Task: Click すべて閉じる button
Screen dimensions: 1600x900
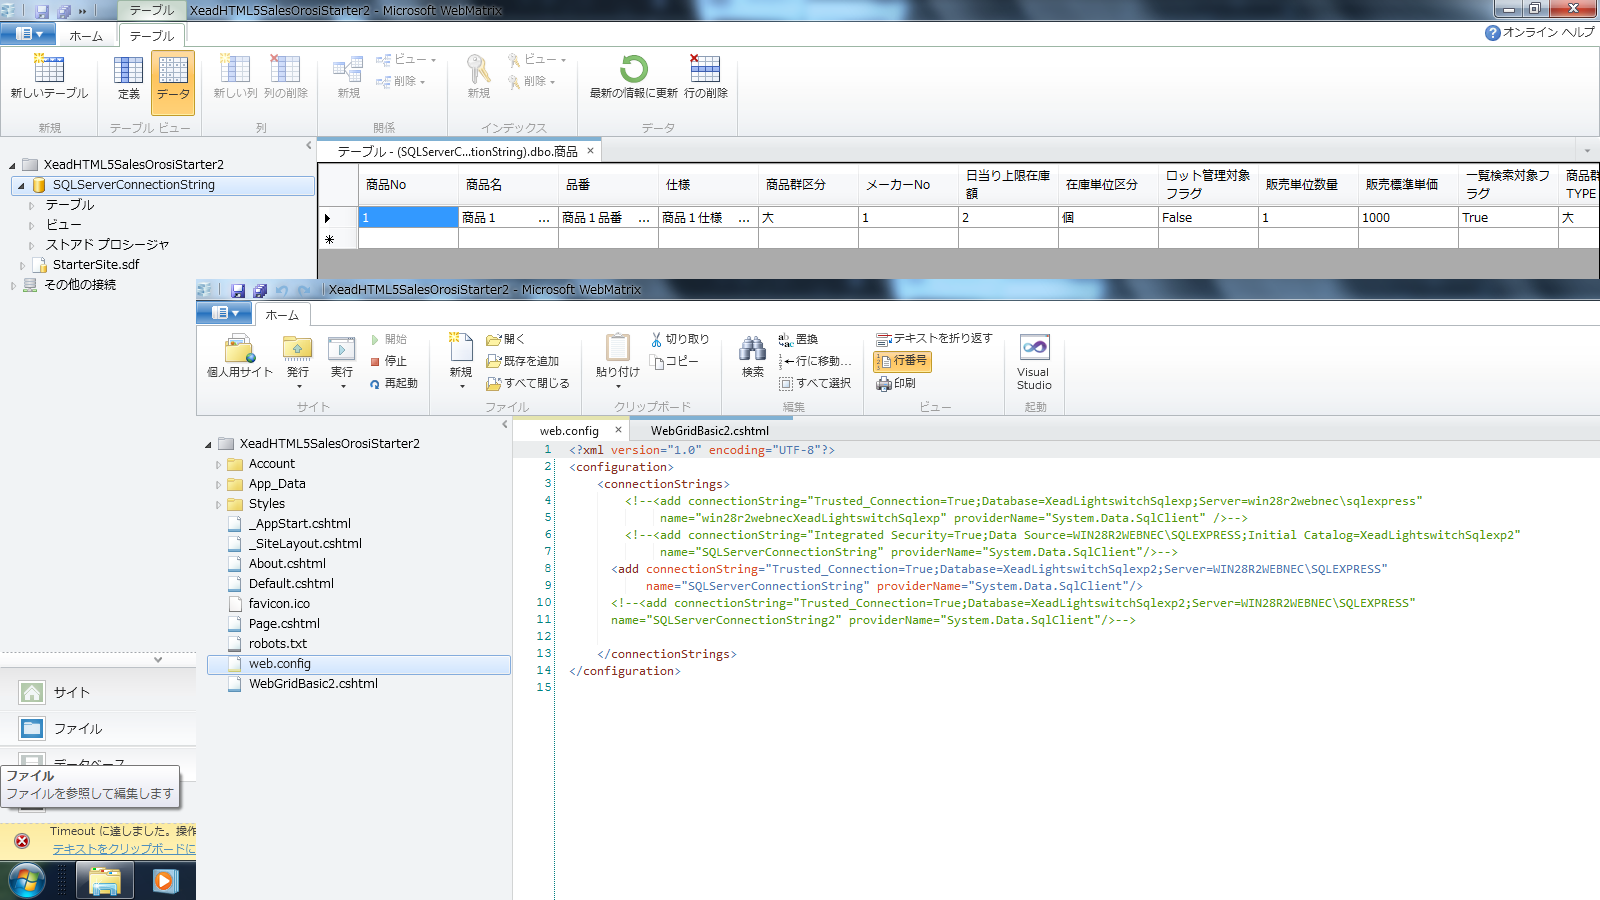Action: pyautogui.click(x=527, y=383)
